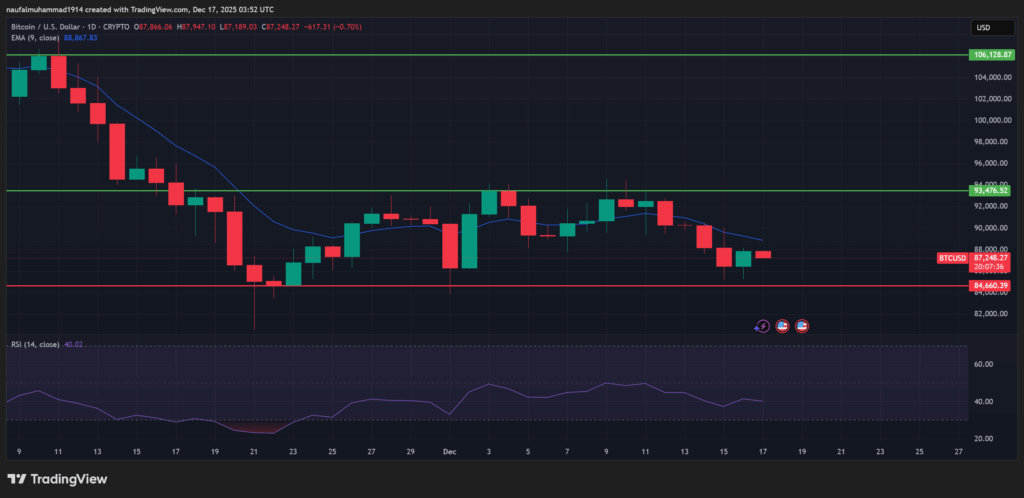Viewport: 1024px width, 498px height.
Task: Click 98,000.00 on the price axis
Action: [993, 142]
